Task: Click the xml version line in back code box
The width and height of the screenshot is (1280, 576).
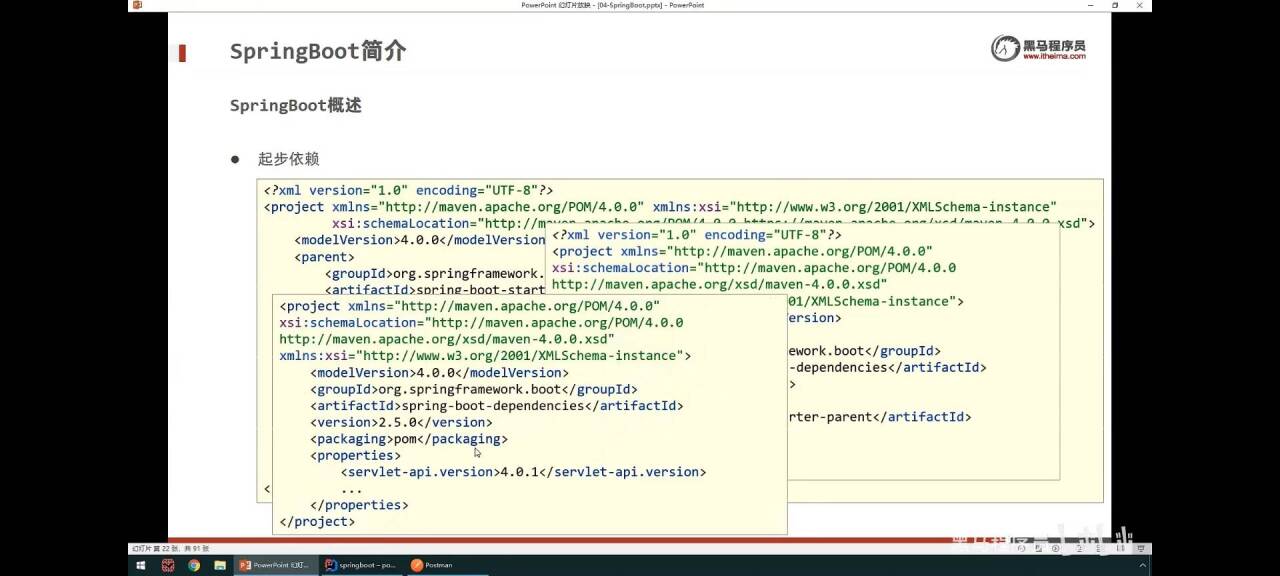Action: (408, 190)
